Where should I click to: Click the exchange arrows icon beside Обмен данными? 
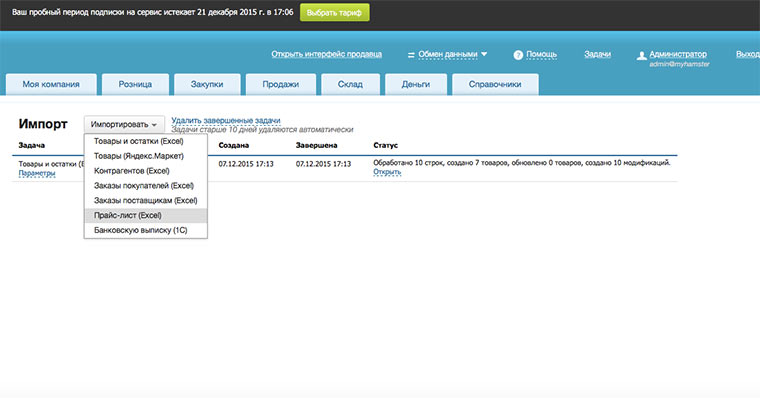tap(411, 55)
